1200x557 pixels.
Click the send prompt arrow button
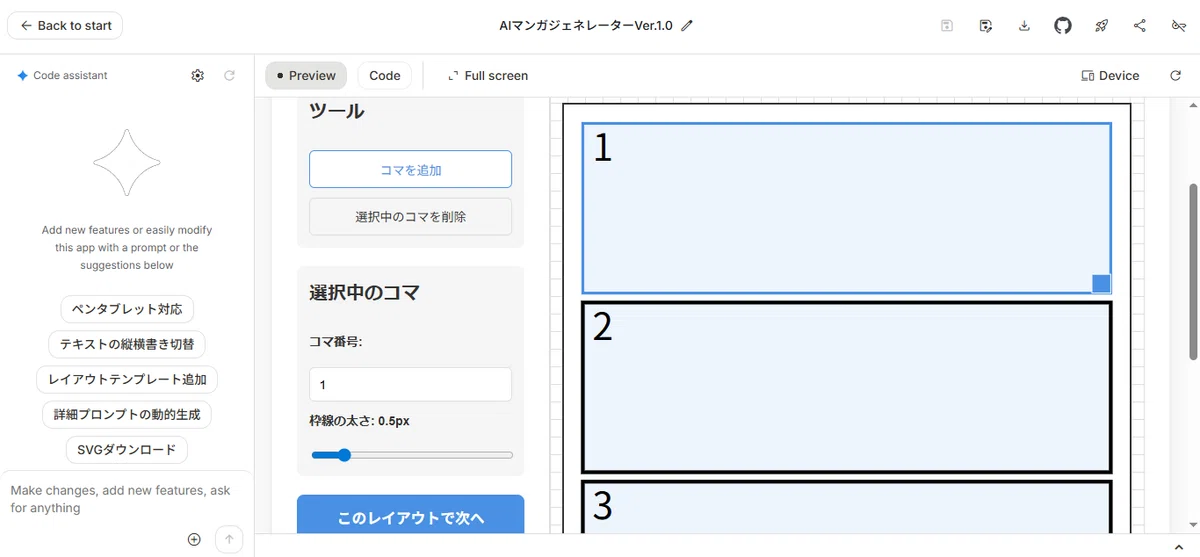229,539
